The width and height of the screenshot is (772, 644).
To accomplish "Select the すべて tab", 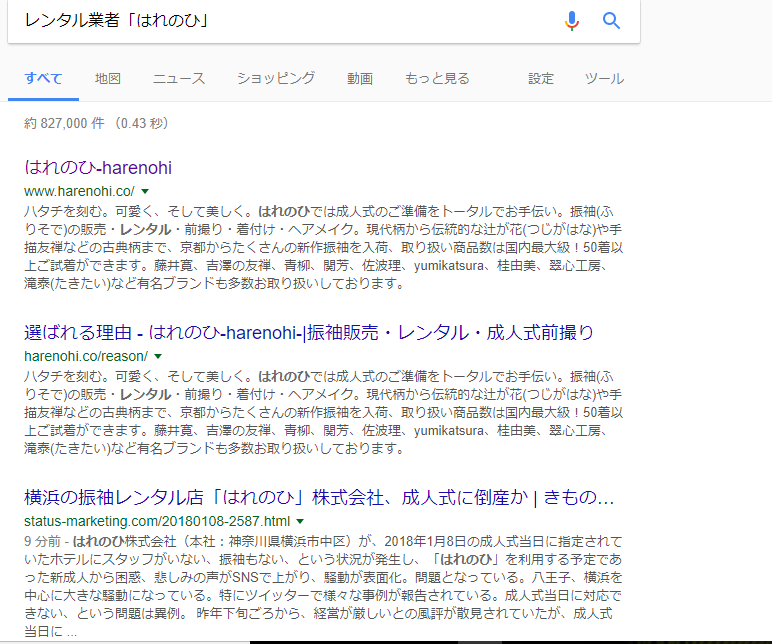I will pyautogui.click(x=43, y=78).
